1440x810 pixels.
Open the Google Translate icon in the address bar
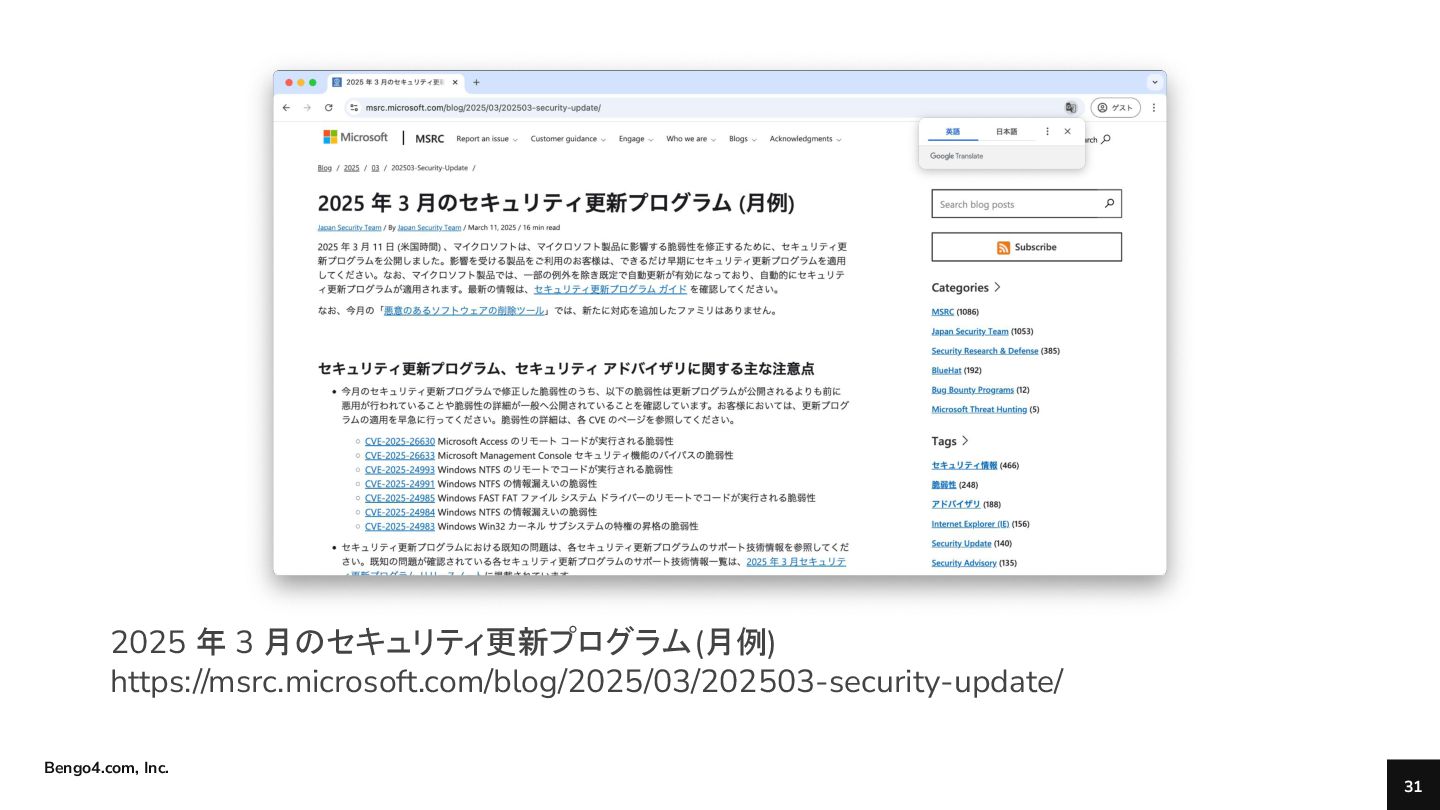pyautogui.click(x=1071, y=108)
